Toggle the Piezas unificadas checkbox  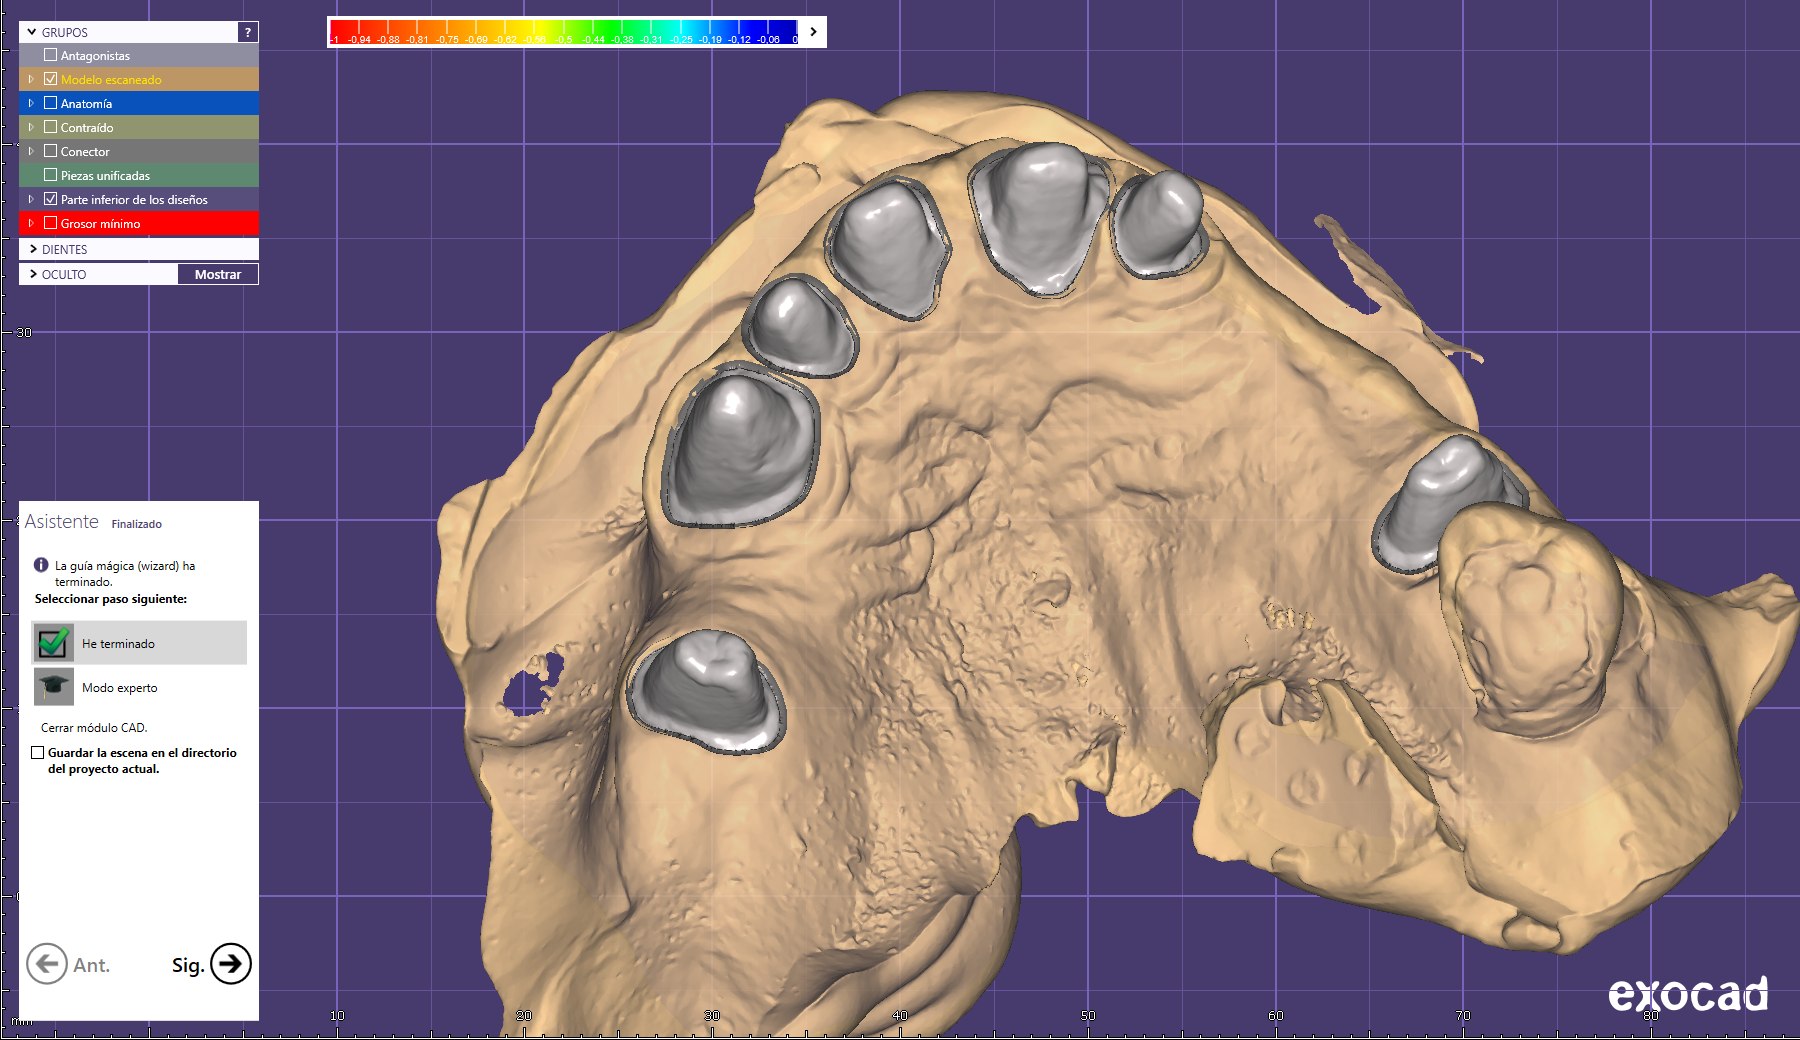point(50,175)
